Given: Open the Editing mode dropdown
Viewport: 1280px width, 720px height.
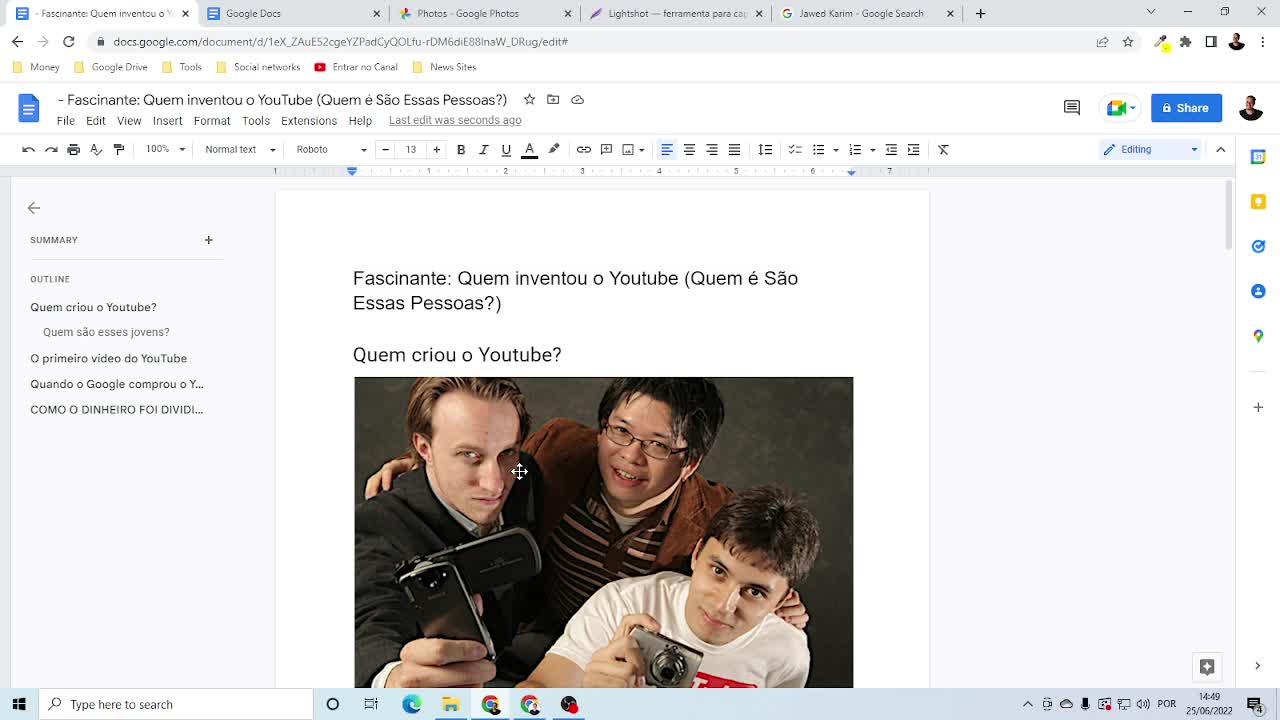Looking at the screenshot, I should pos(1150,149).
